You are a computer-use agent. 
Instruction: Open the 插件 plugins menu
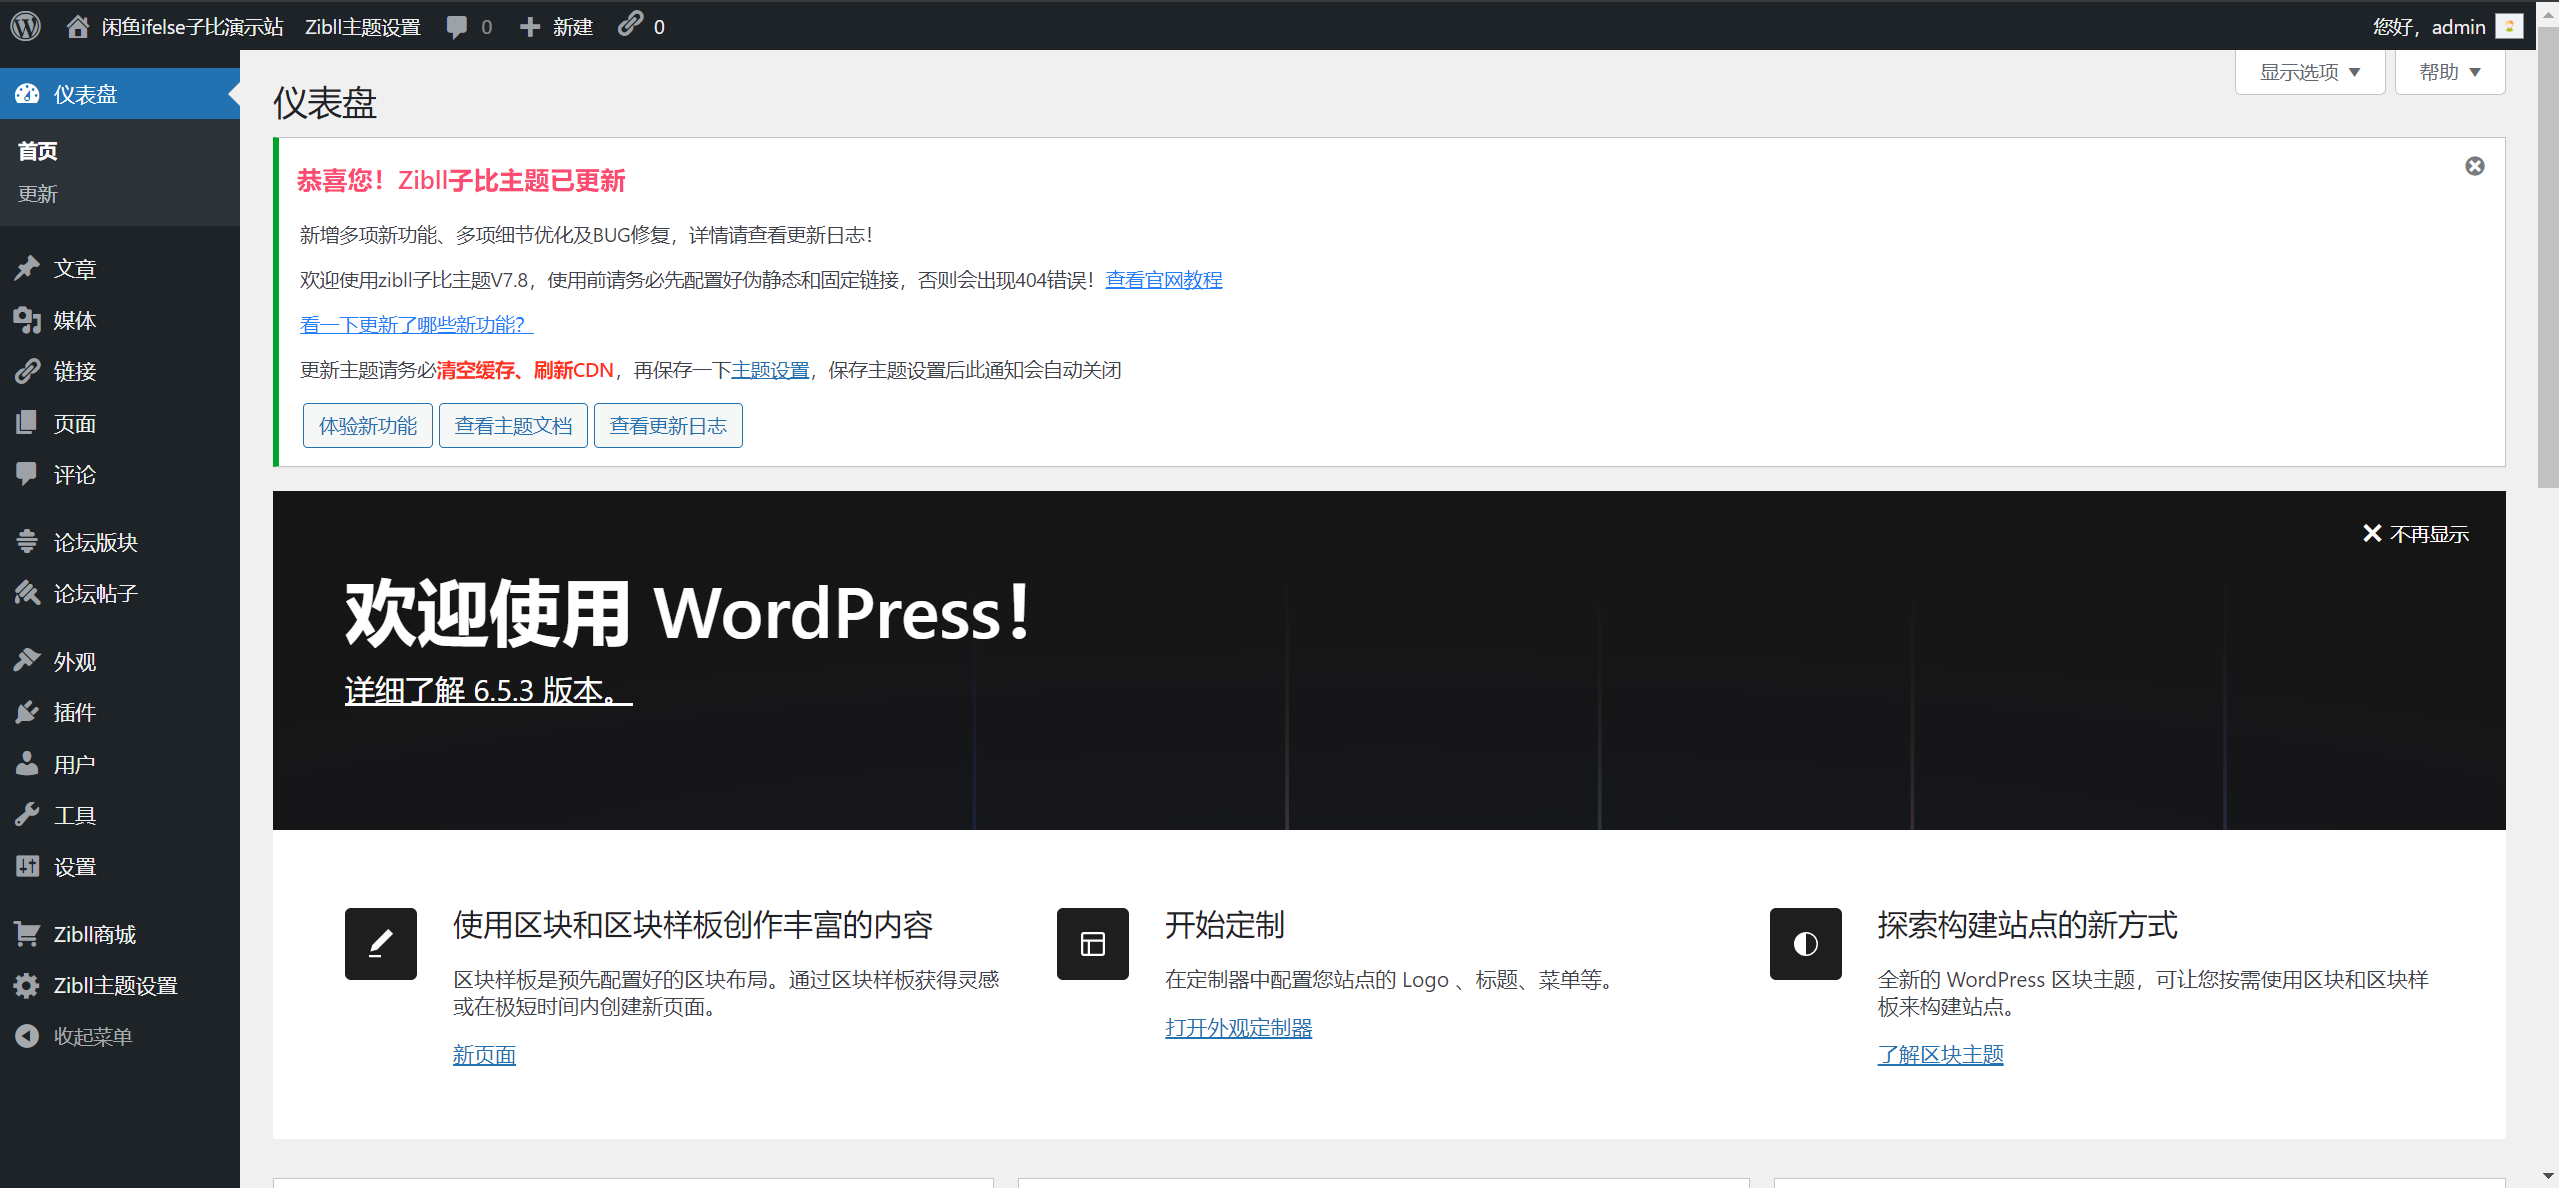click(74, 712)
